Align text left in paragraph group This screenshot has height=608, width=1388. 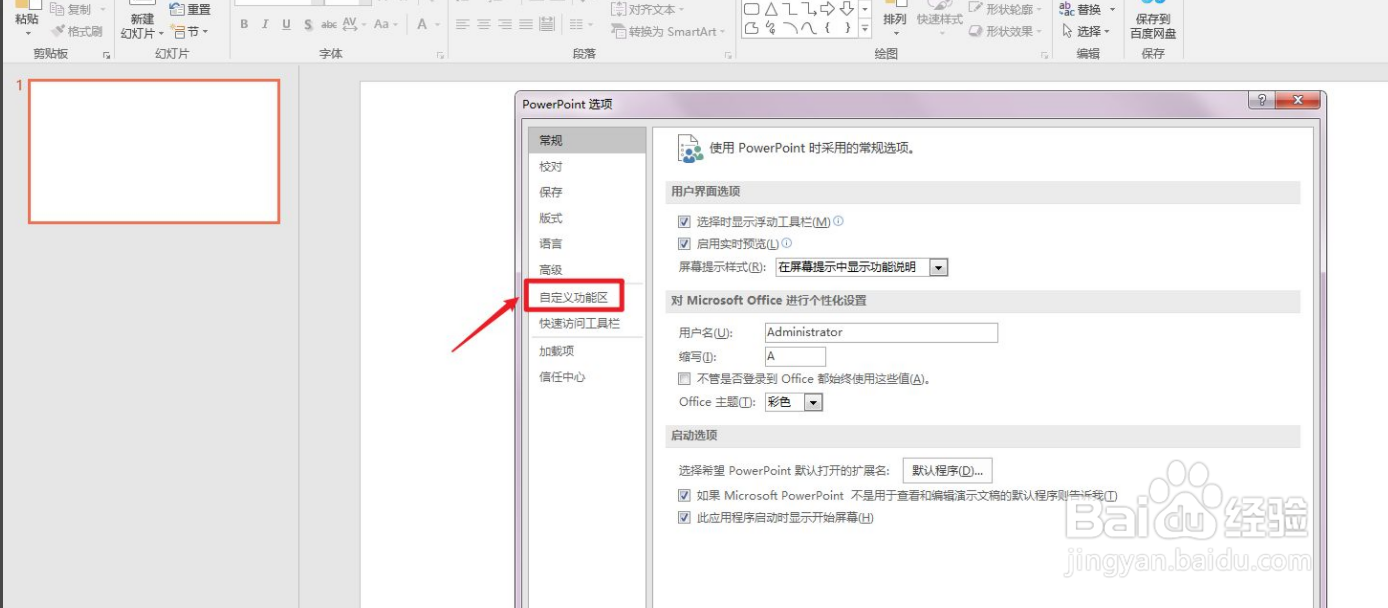(x=462, y=25)
